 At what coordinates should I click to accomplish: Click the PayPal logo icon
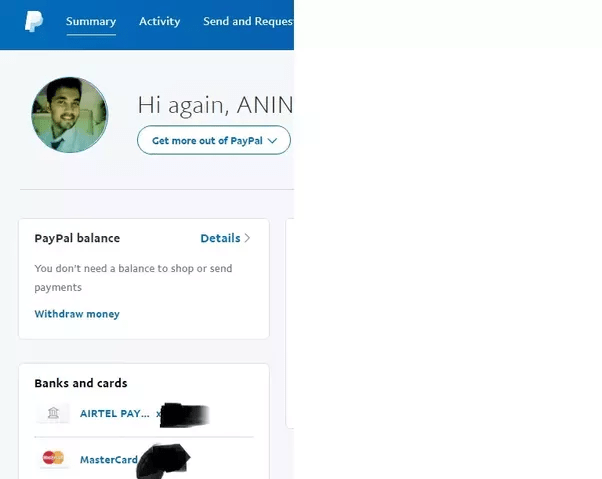(34, 21)
